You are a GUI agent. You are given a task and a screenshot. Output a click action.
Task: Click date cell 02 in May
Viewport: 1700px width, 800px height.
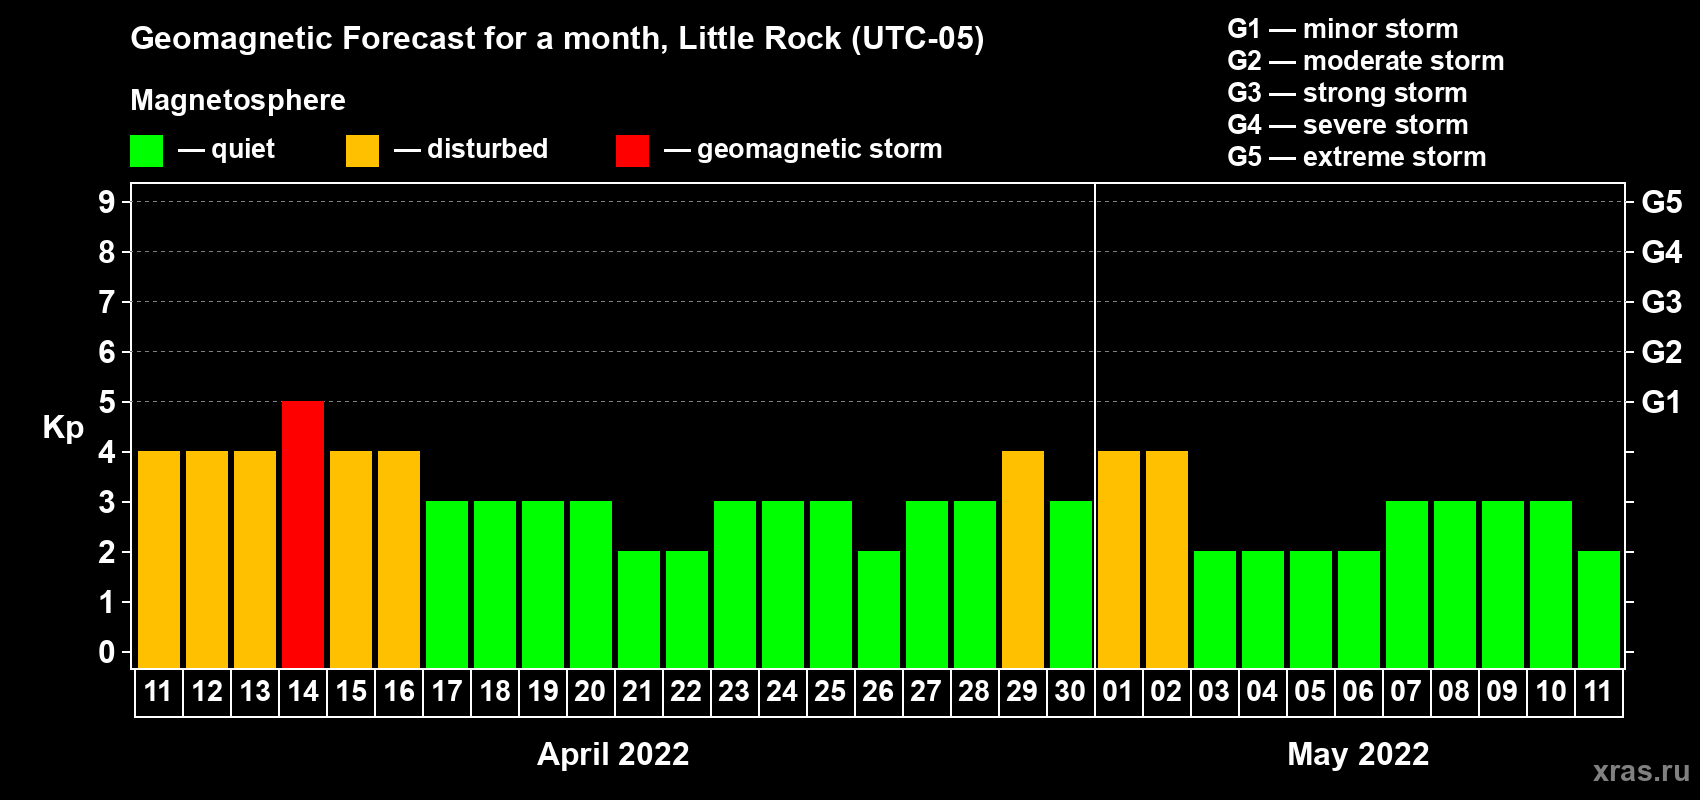(1167, 692)
